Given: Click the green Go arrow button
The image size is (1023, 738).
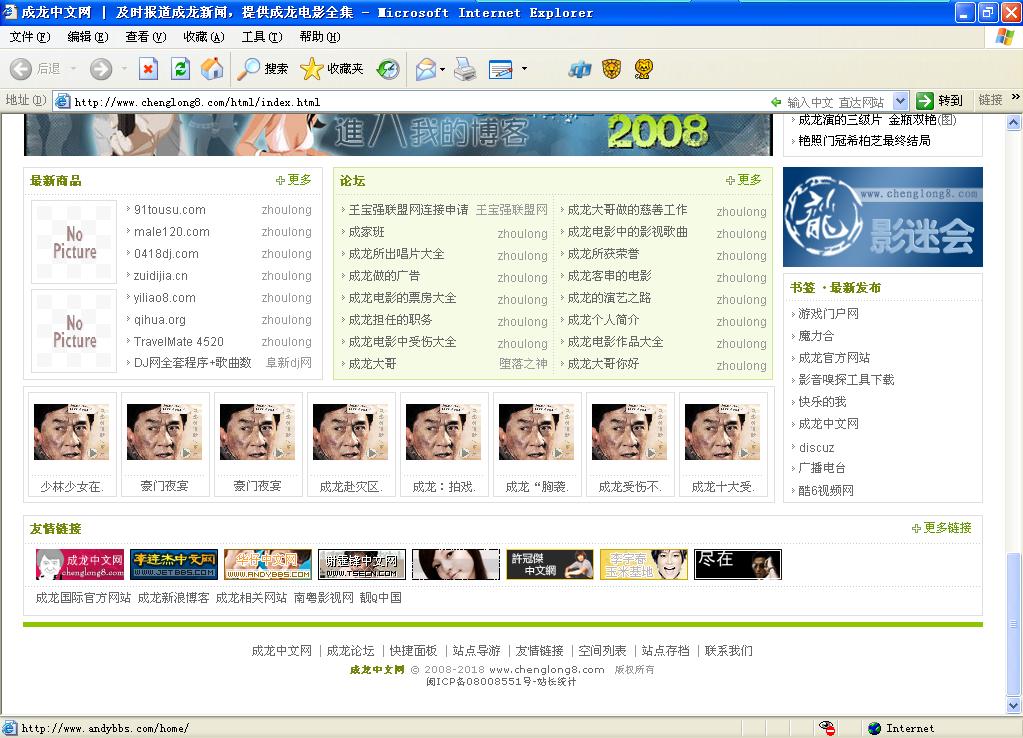Looking at the screenshot, I should tap(924, 100).
